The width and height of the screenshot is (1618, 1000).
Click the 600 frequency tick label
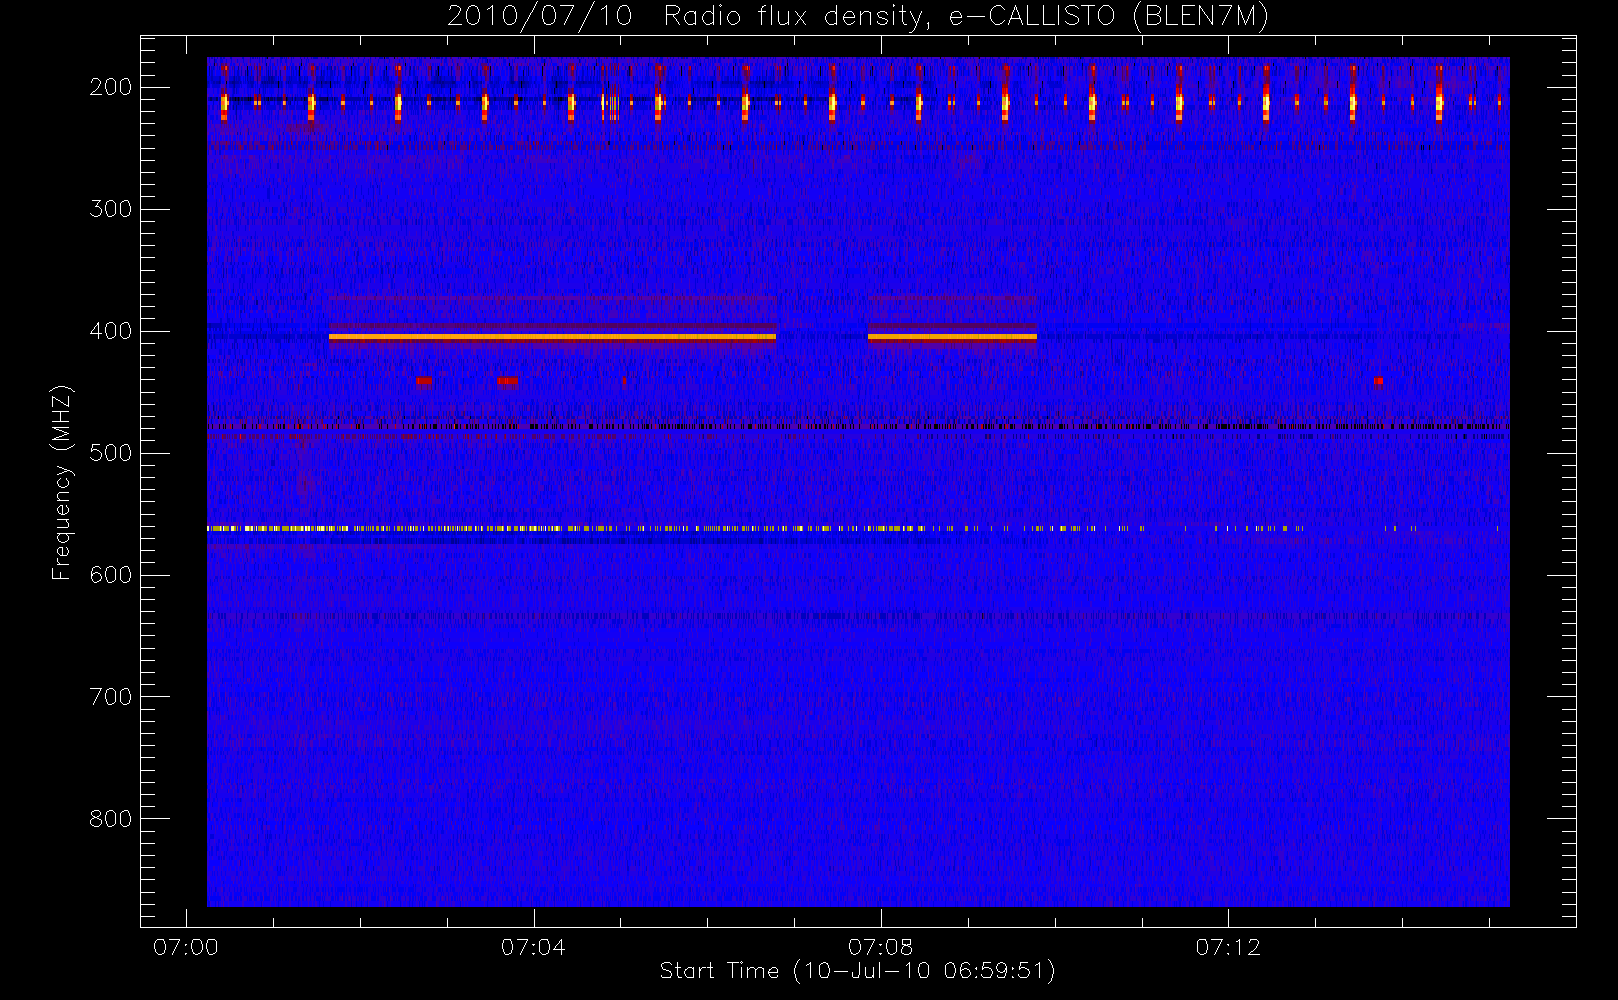tap(110, 575)
